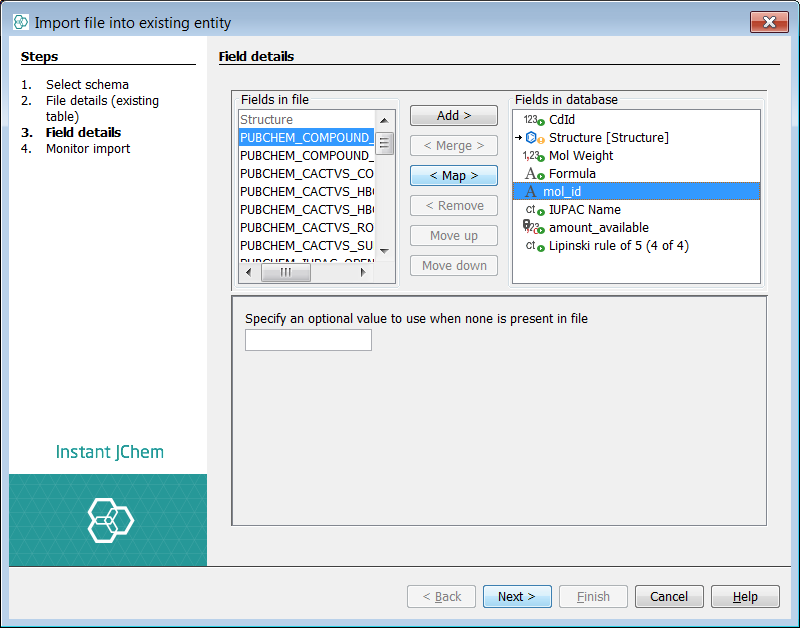Image resolution: width=800 pixels, height=628 pixels.
Task: Click the Lipinski rule field icon
Action: click(x=534, y=246)
